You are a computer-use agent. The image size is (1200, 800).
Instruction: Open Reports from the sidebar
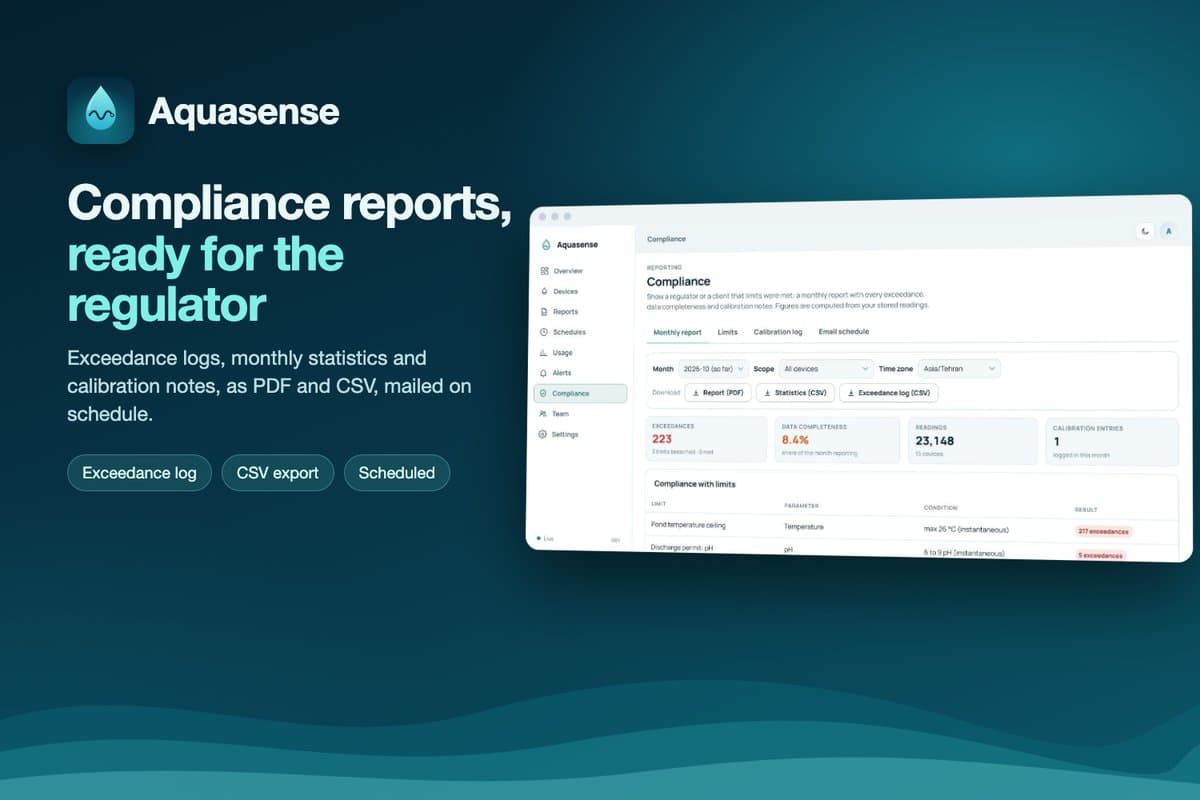tap(559, 312)
